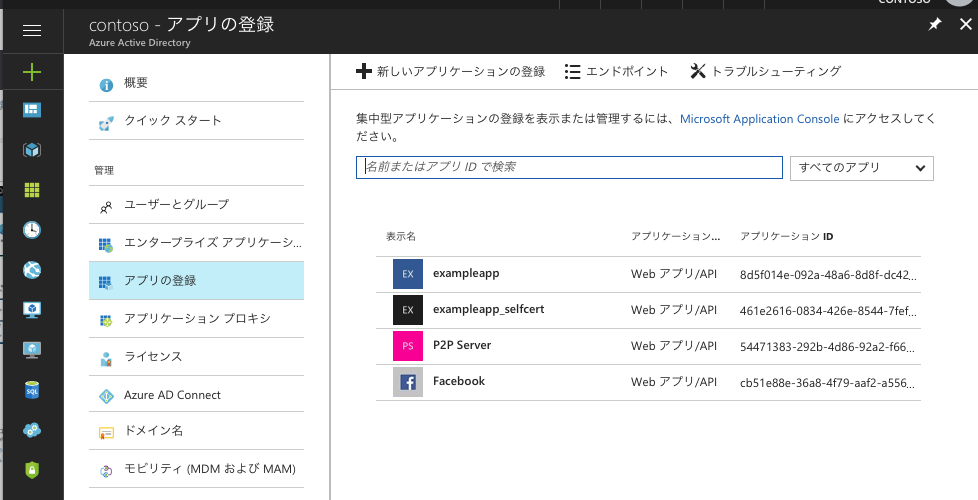The width and height of the screenshot is (978, 500).
Task: Open the P2P Server application
Action: (648, 347)
